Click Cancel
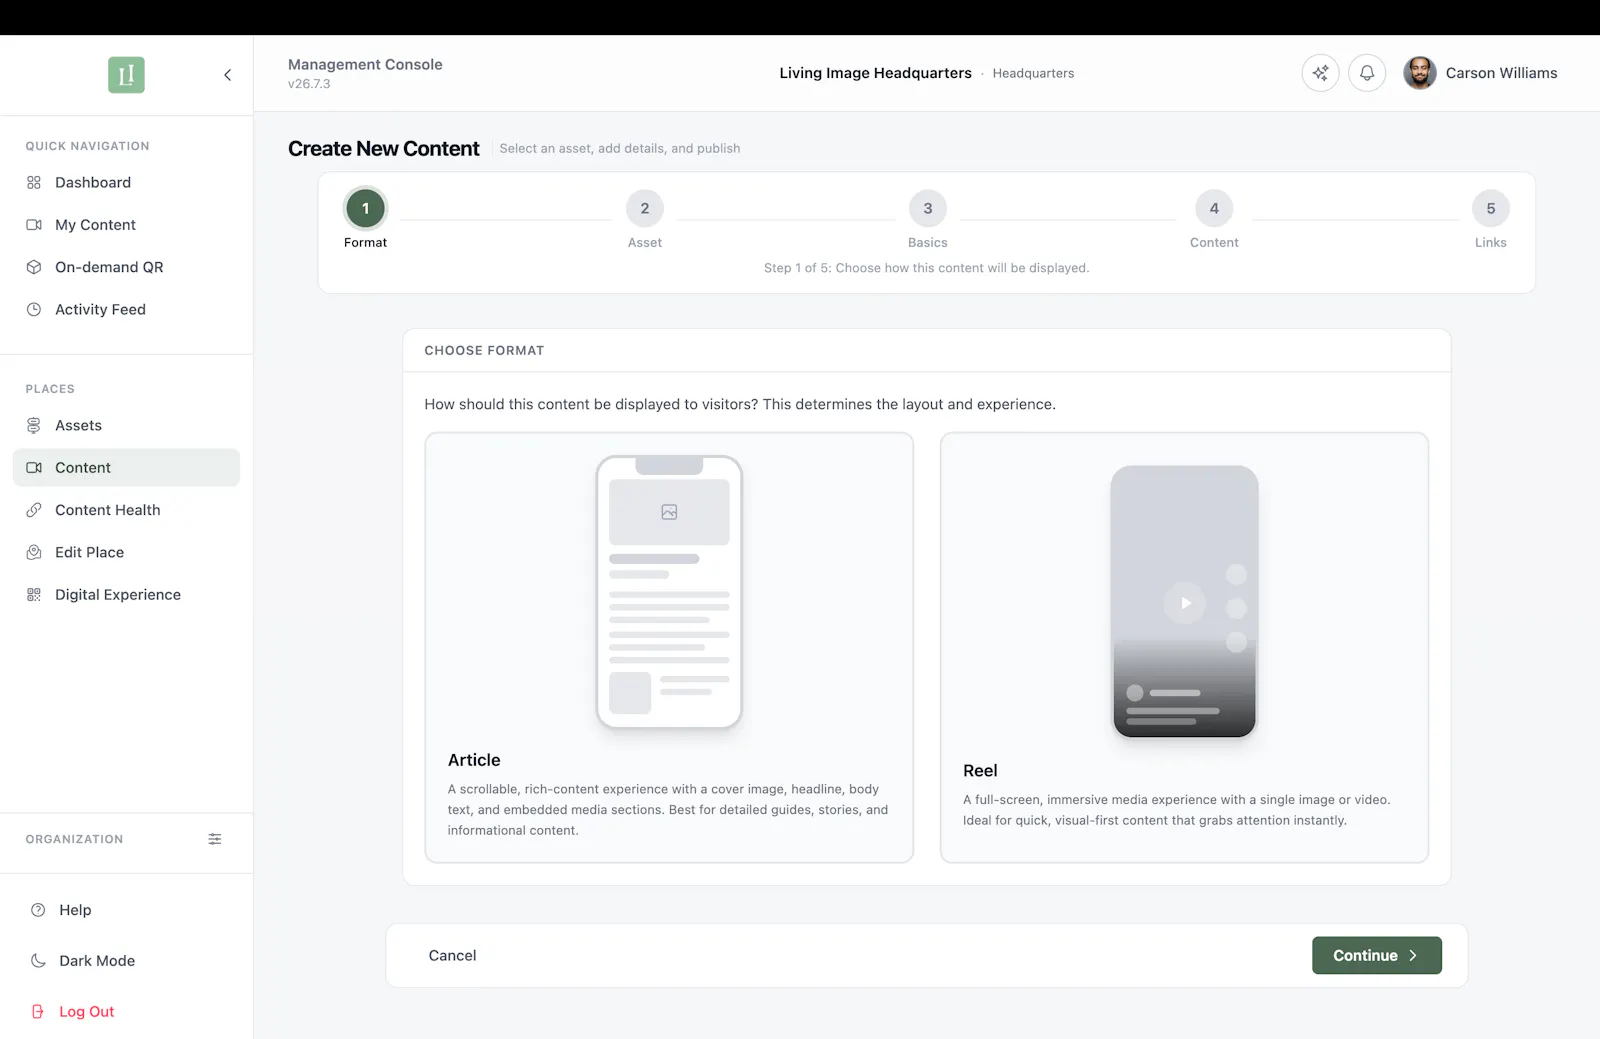This screenshot has height=1039, width=1600. coord(453,956)
